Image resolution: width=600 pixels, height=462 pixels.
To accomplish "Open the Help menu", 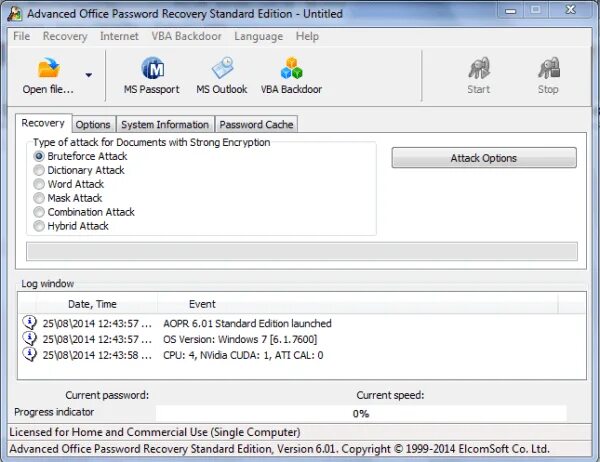I will pyautogui.click(x=307, y=36).
